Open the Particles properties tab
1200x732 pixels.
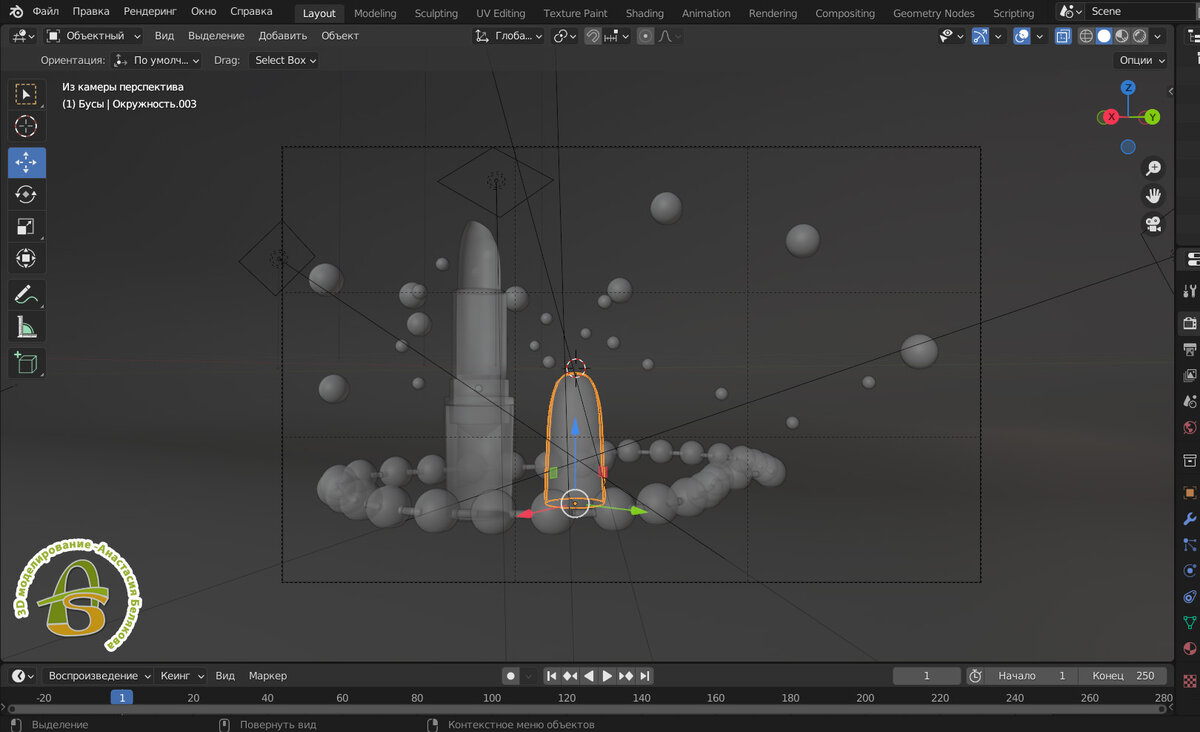pos(1190,545)
